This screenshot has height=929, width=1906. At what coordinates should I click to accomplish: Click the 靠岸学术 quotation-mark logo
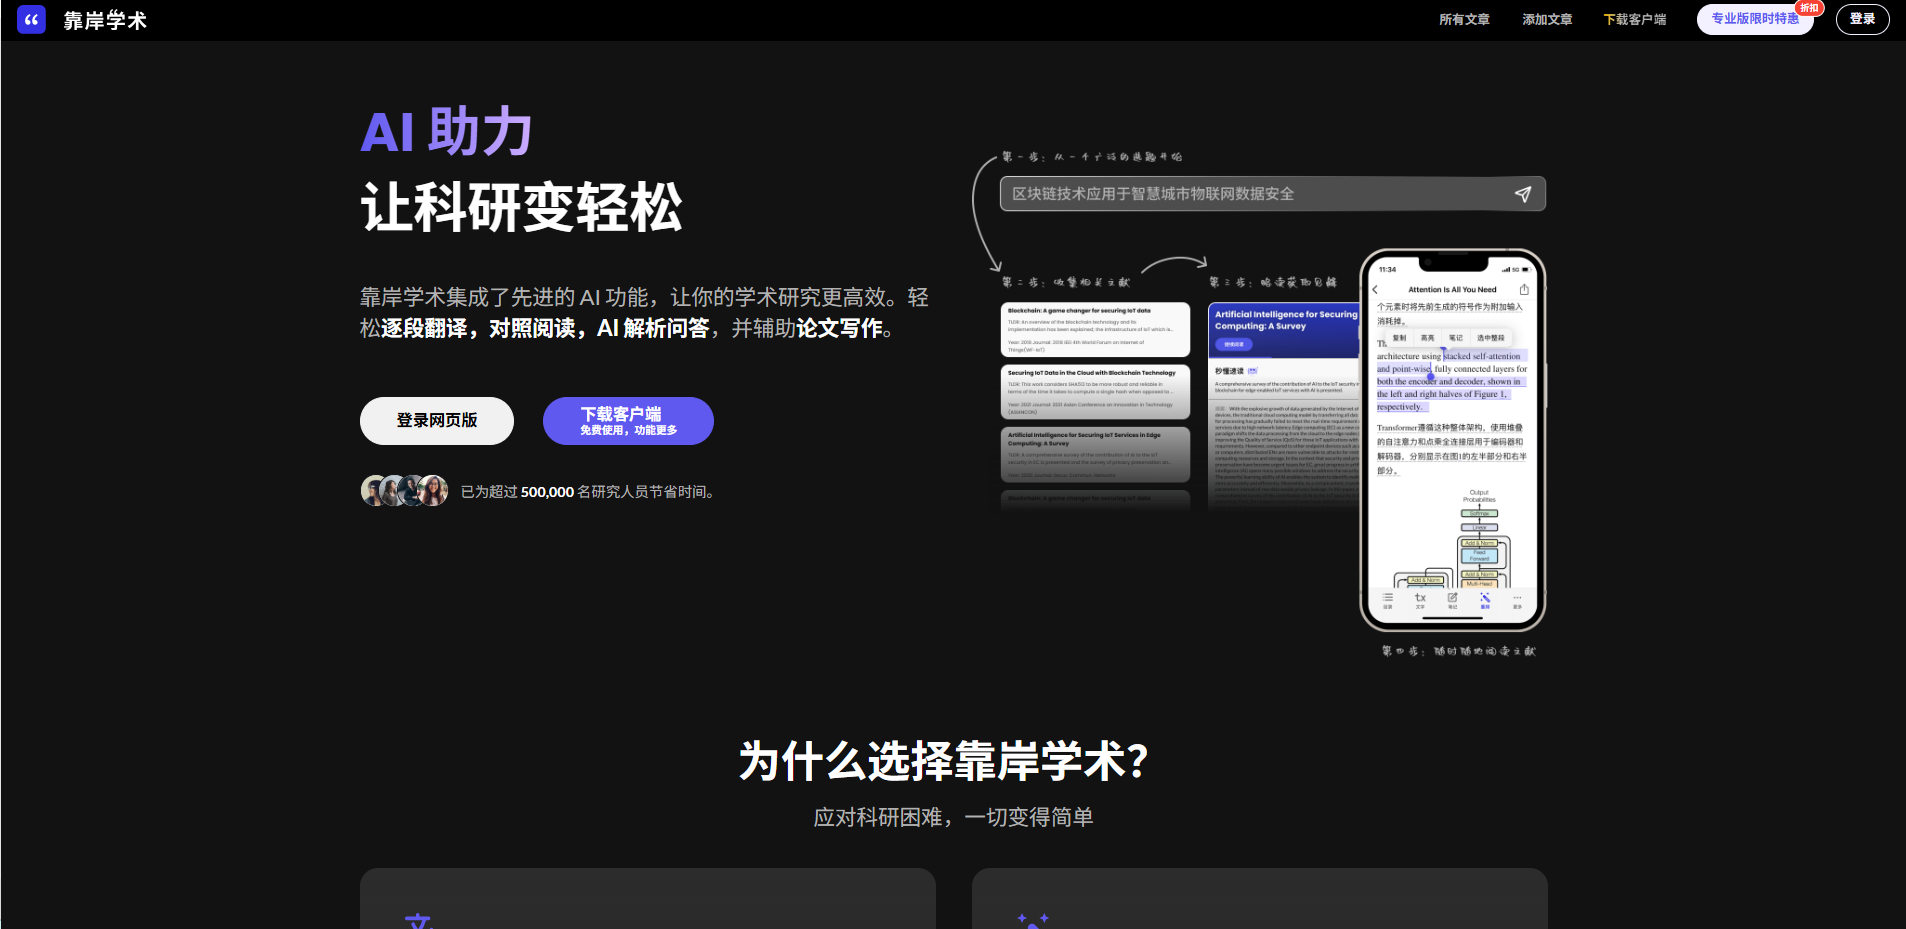coord(29,19)
